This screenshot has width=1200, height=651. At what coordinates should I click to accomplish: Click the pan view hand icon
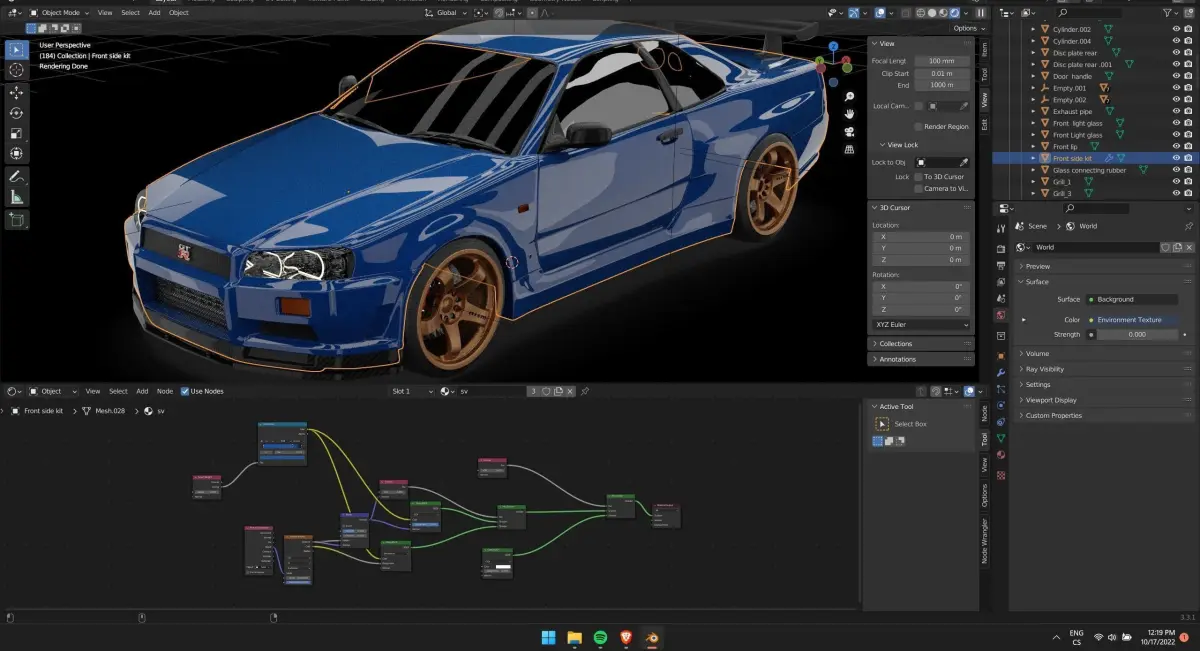(849, 114)
